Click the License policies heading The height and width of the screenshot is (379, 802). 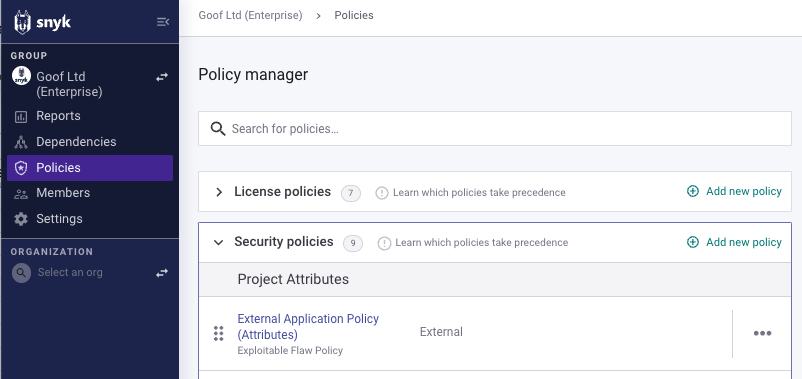[282, 192]
